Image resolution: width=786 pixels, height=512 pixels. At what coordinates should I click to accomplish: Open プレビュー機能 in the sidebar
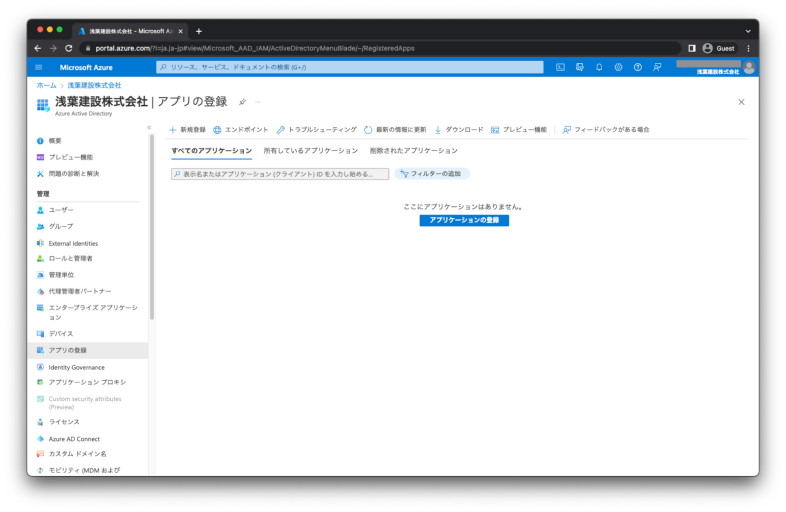point(65,157)
